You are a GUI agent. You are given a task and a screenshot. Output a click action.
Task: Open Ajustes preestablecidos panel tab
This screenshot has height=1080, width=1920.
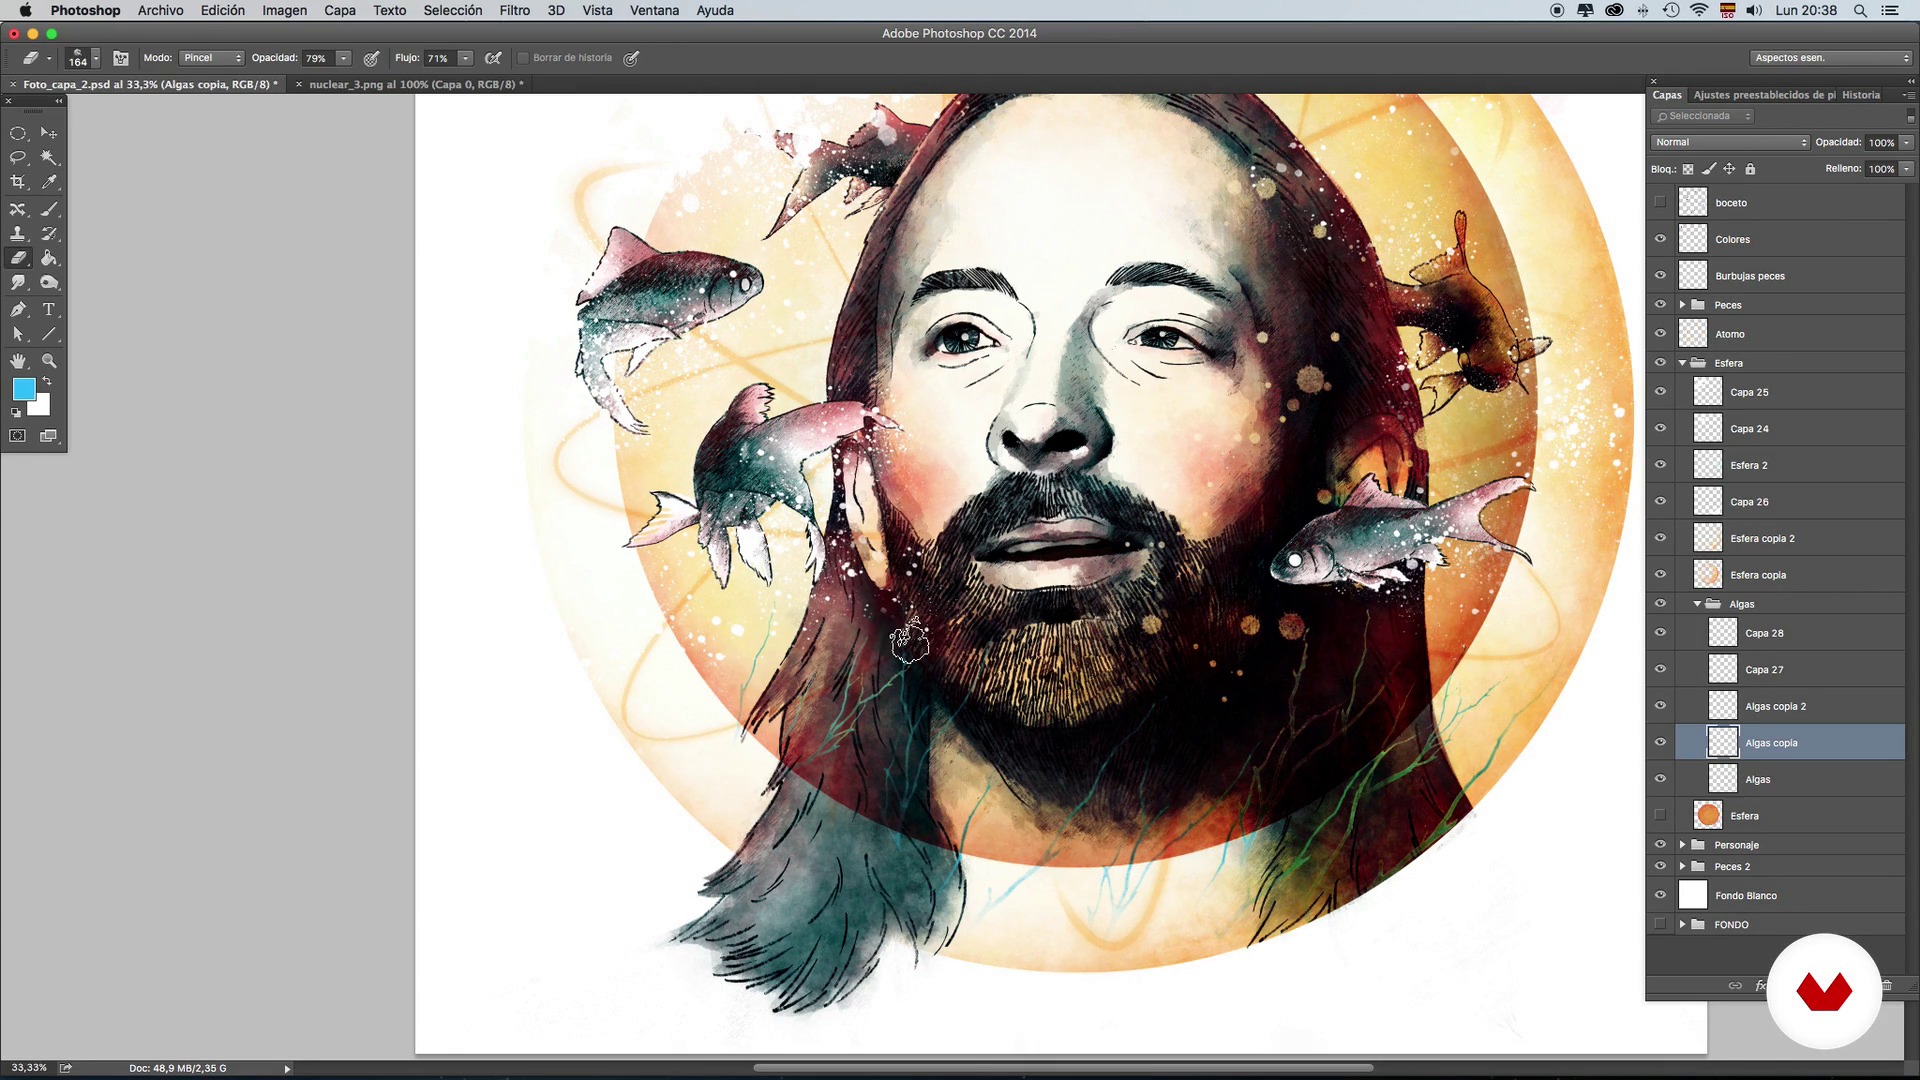(1764, 95)
